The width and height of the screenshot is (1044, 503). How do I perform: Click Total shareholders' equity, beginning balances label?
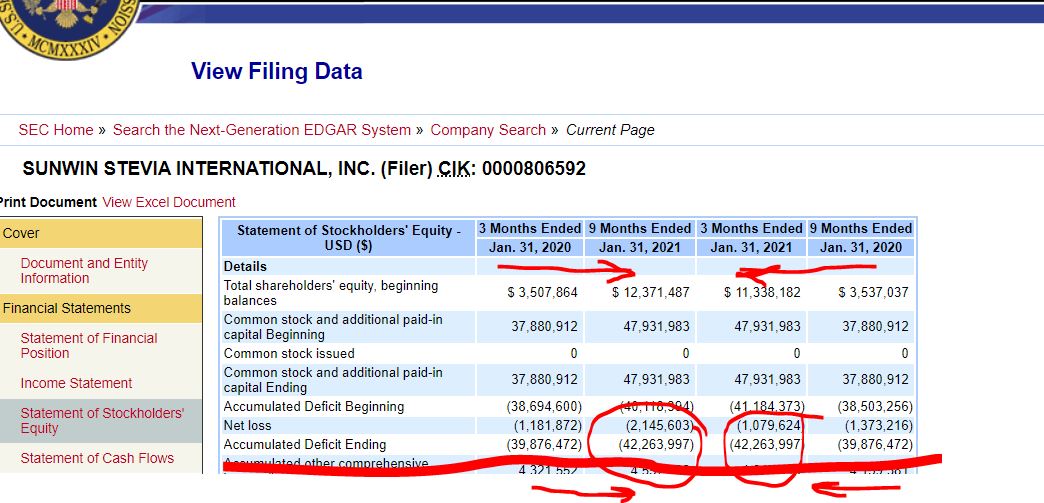click(331, 293)
